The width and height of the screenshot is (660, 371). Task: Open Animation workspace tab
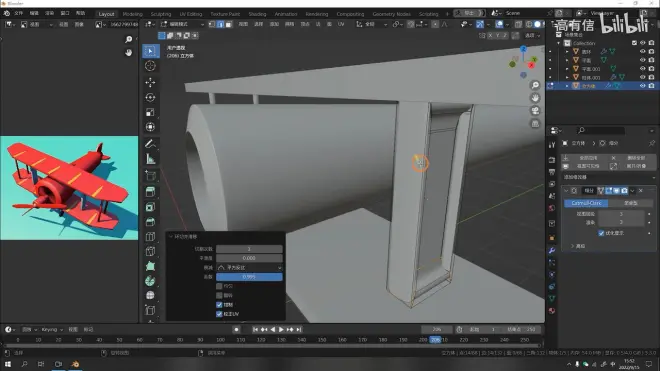click(286, 14)
